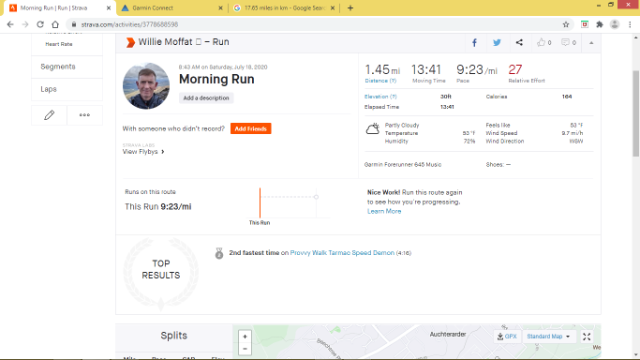Image resolution: width=640 pixels, height=360 pixels.
Task: Click the Morning Run title
Action: (217, 79)
